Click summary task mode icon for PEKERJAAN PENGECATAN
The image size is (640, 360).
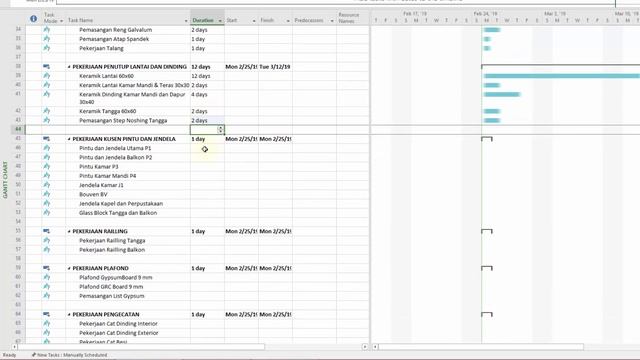(x=47, y=314)
